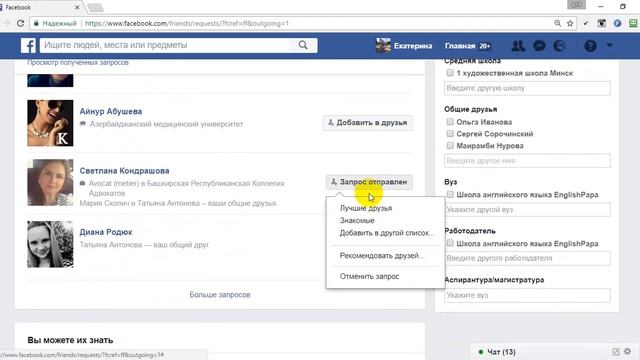The height and width of the screenshot is (360, 640).
Task: Reload the page in browser
Action: point(20,23)
